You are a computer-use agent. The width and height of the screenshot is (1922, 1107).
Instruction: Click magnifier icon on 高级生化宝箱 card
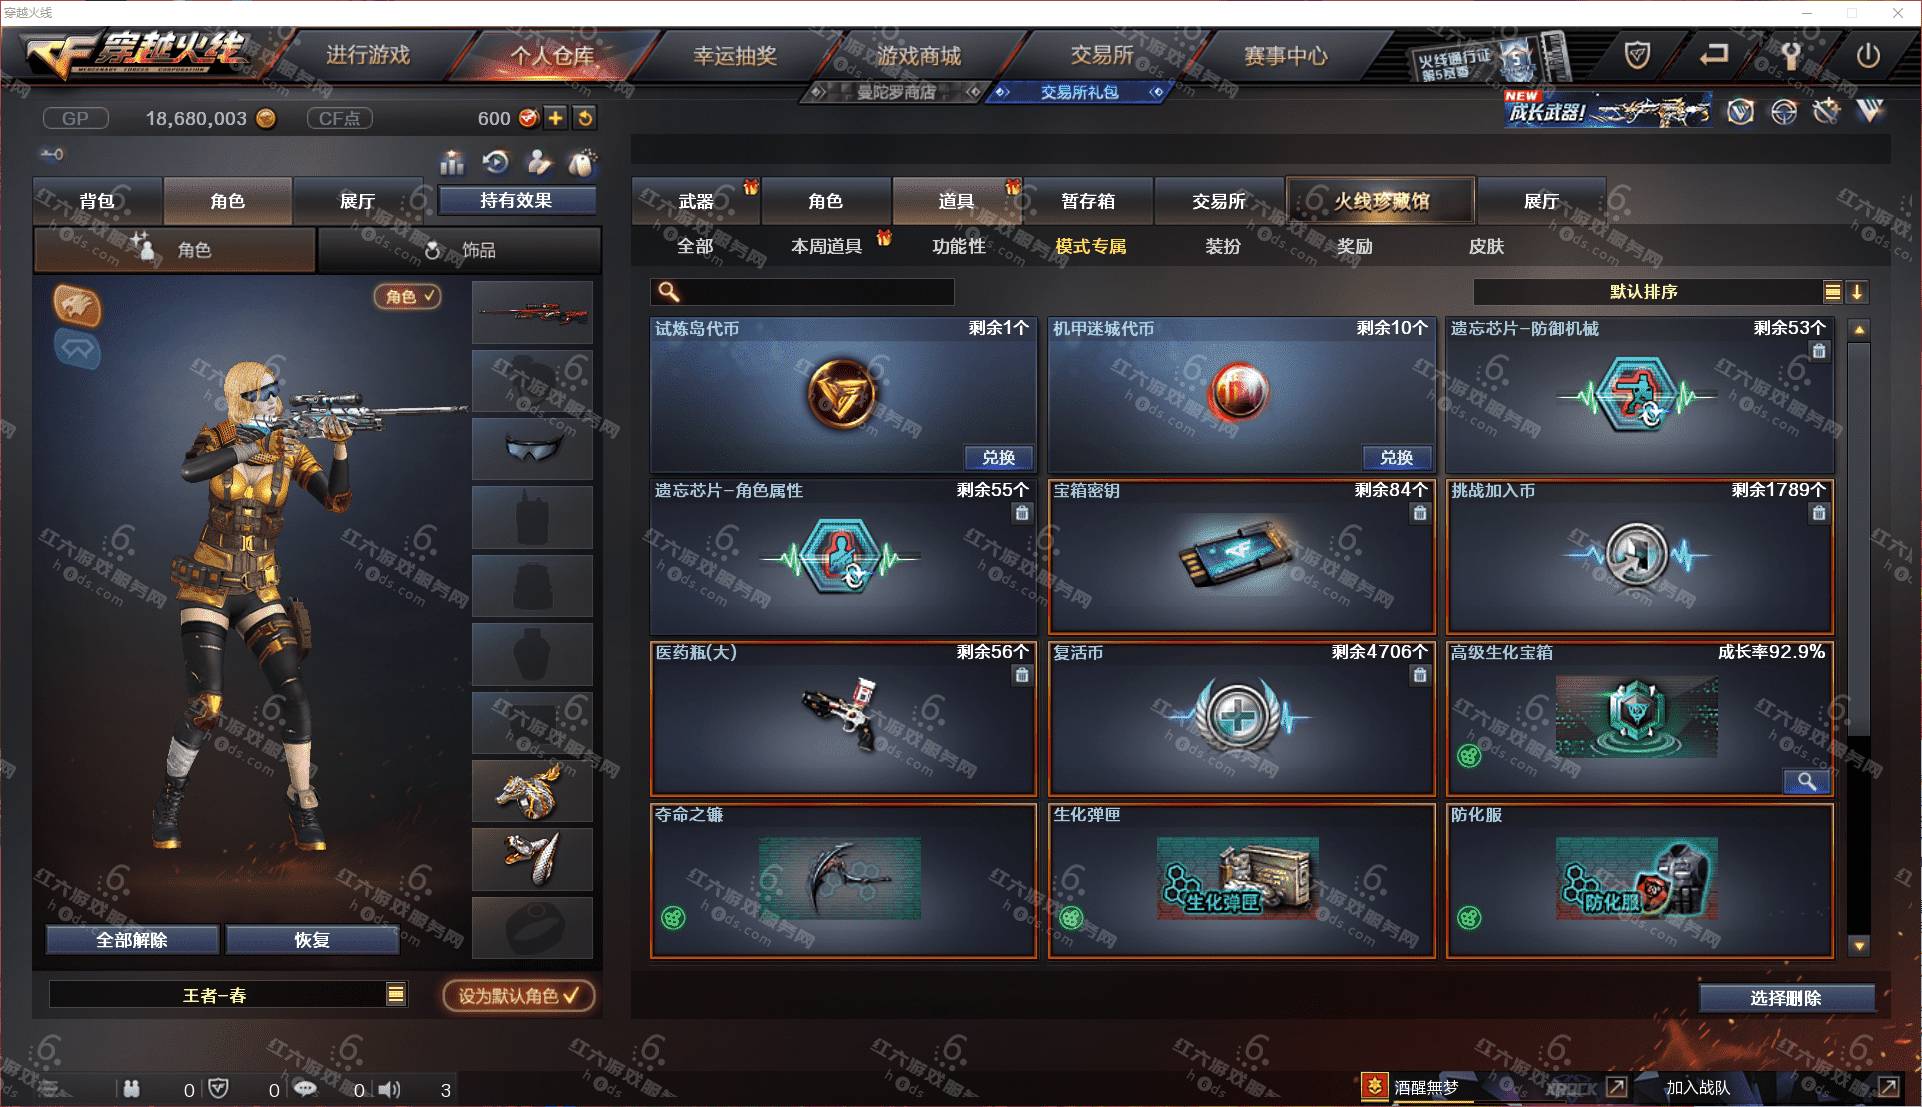1807,781
